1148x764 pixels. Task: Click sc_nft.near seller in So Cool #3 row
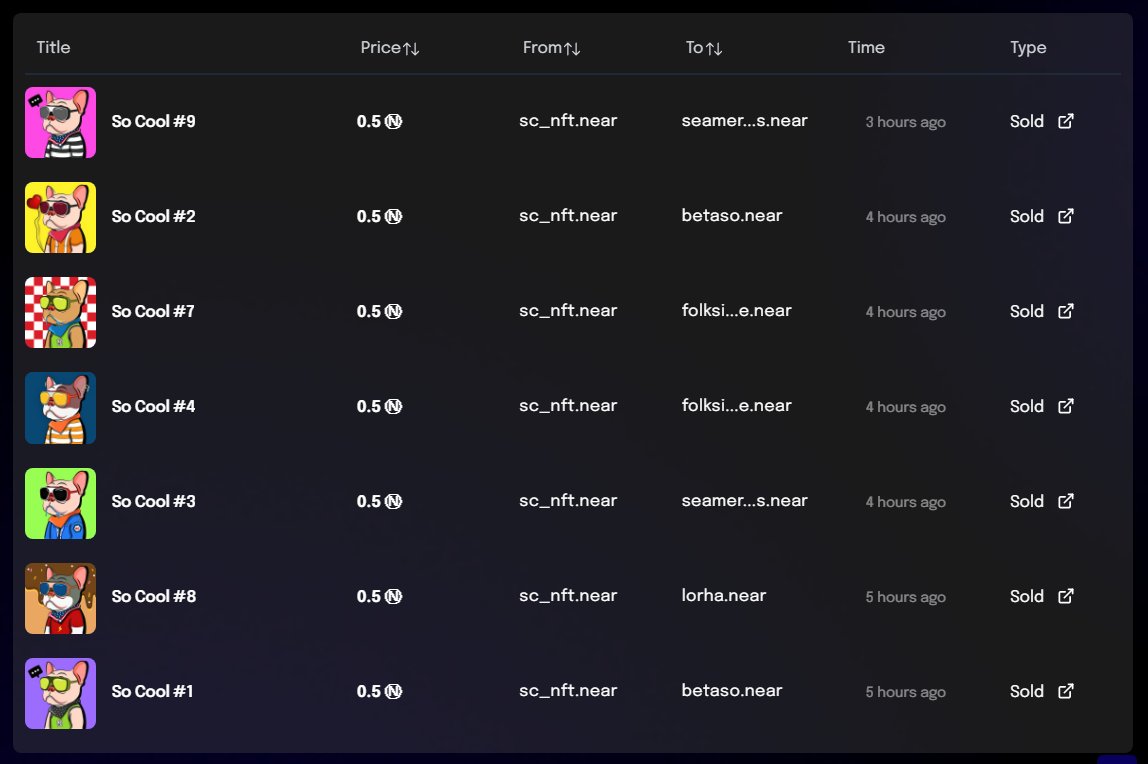(567, 501)
